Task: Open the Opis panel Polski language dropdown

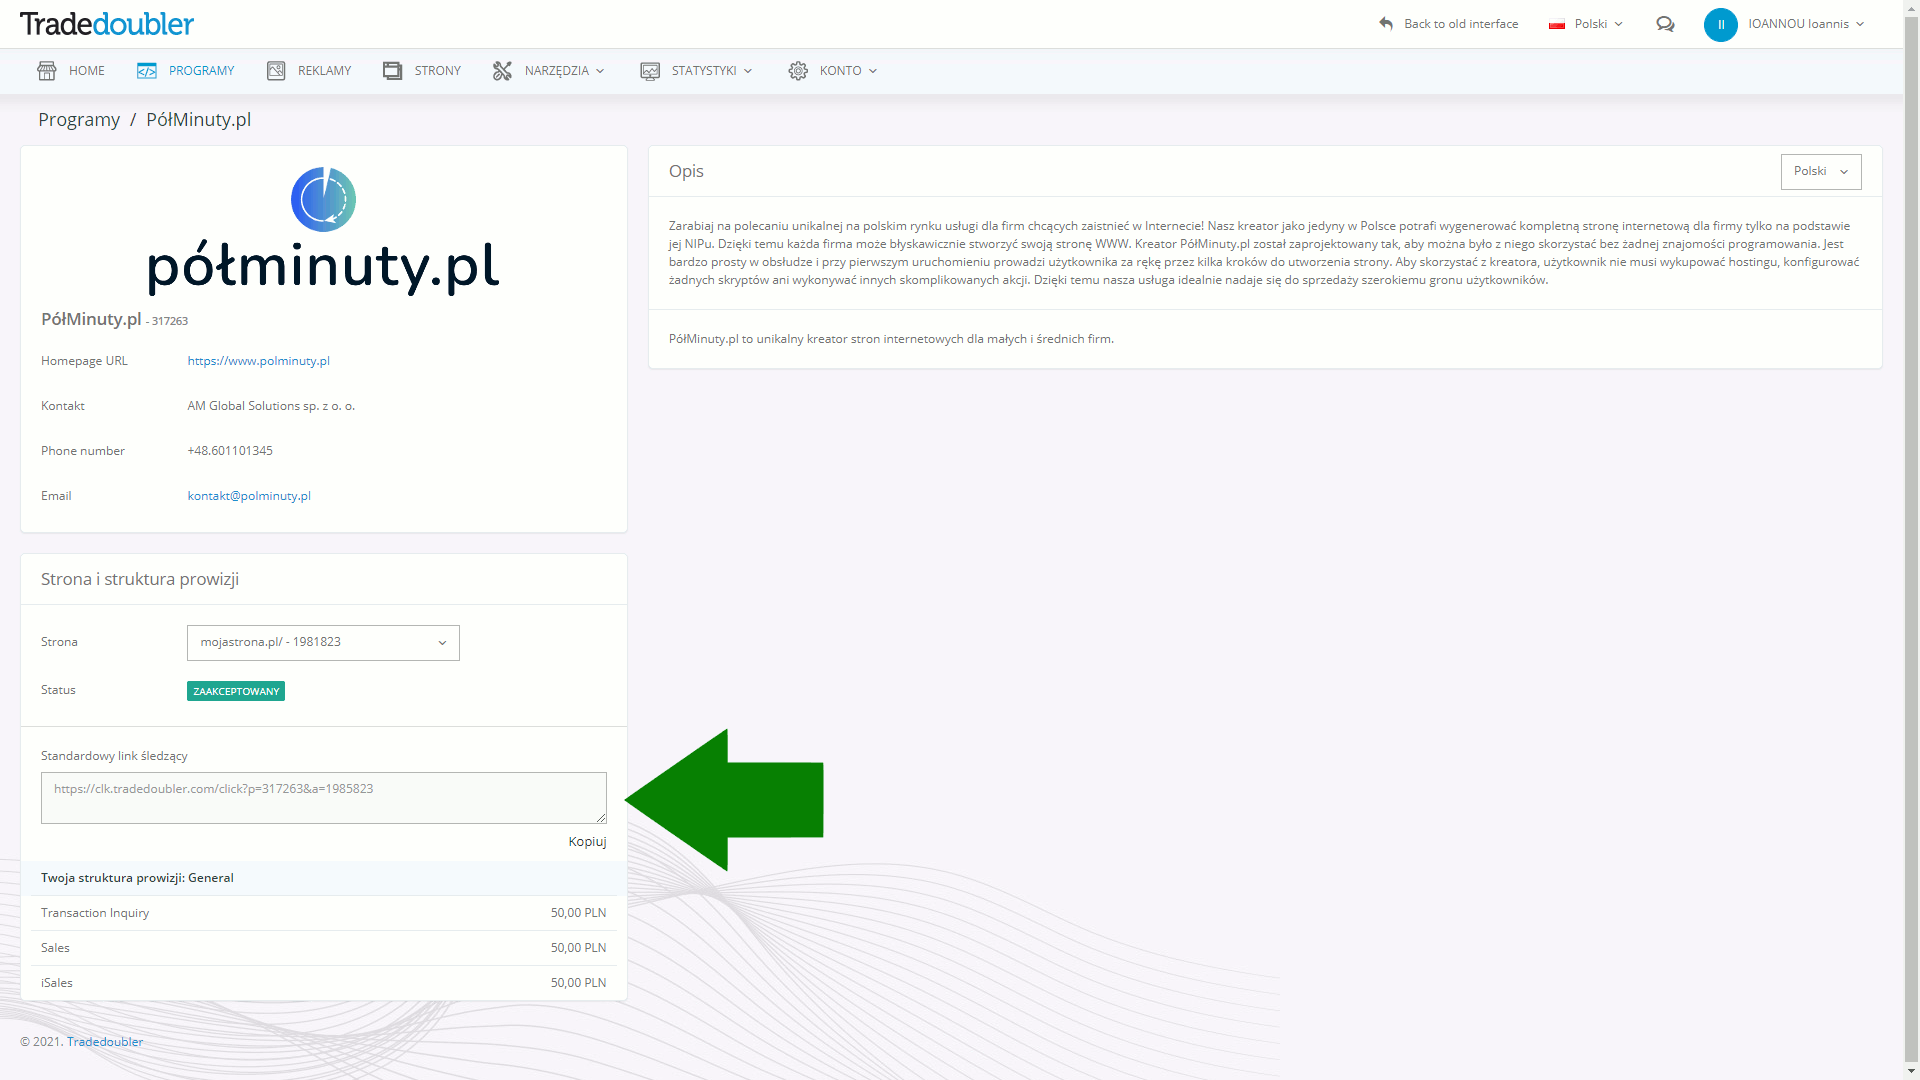Action: (x=1821, y=172)
